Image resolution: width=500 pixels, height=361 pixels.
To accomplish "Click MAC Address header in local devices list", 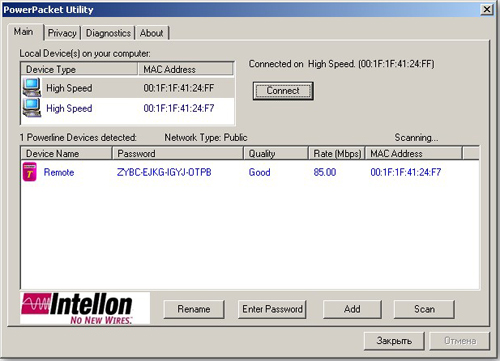I will [186, 69].
